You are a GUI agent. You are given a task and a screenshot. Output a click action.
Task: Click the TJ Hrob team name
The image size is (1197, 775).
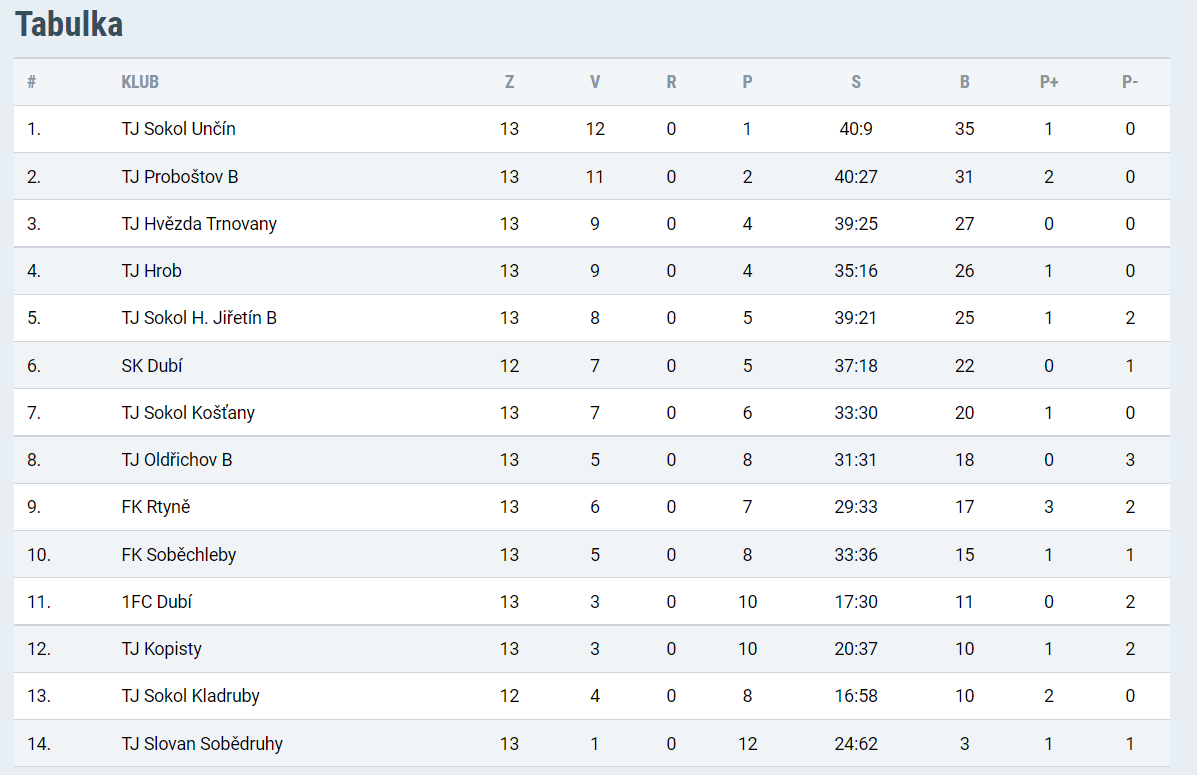click(x=152, y=271)
